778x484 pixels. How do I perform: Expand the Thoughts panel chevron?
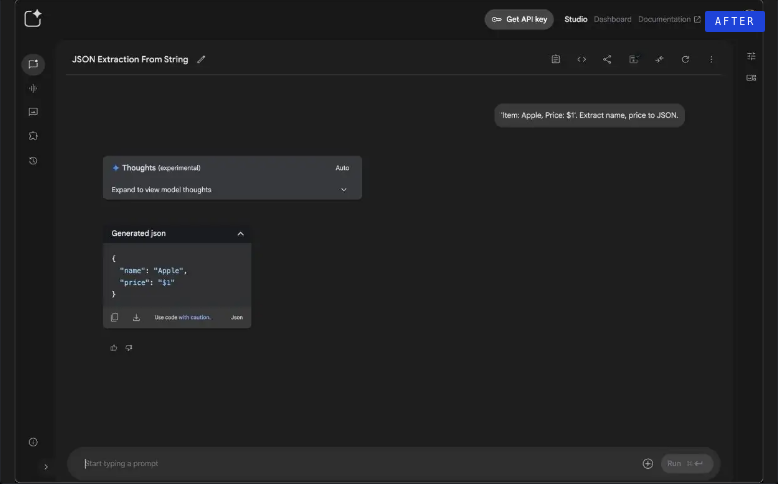[x=344, y=190]
